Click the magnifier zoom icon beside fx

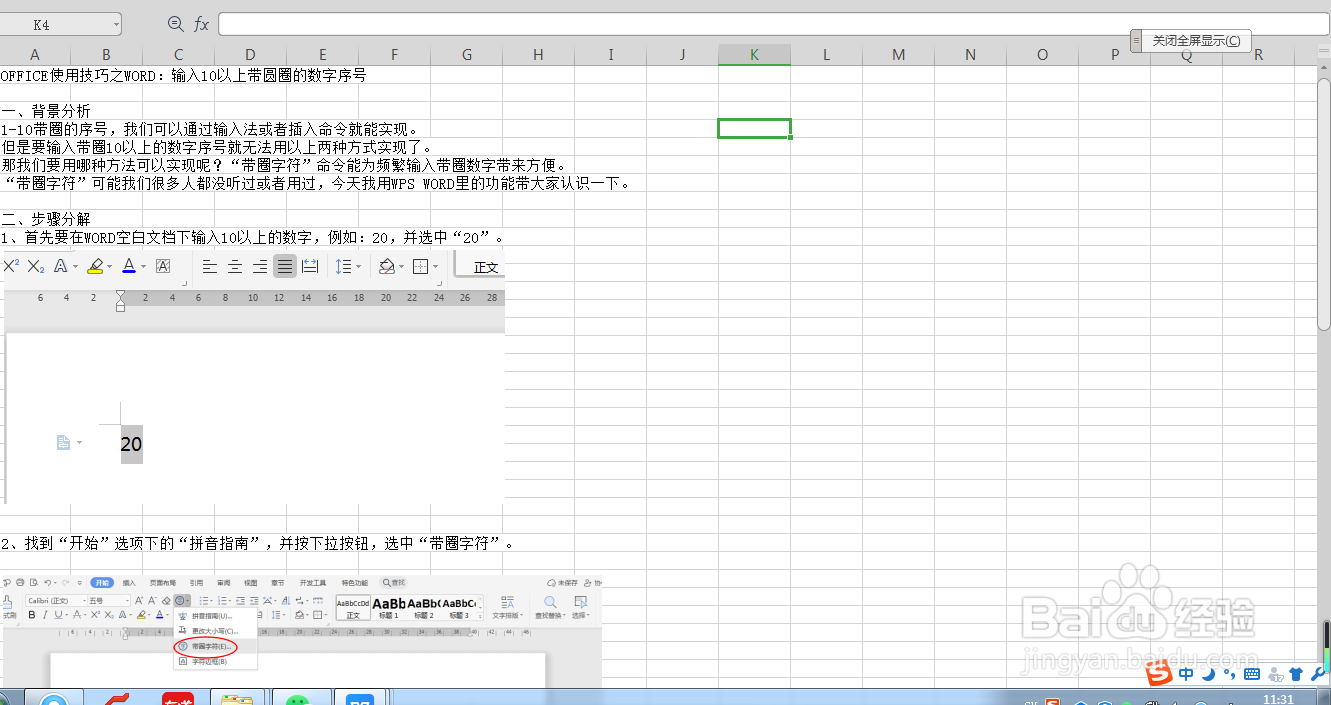click(x=175, y=24)
